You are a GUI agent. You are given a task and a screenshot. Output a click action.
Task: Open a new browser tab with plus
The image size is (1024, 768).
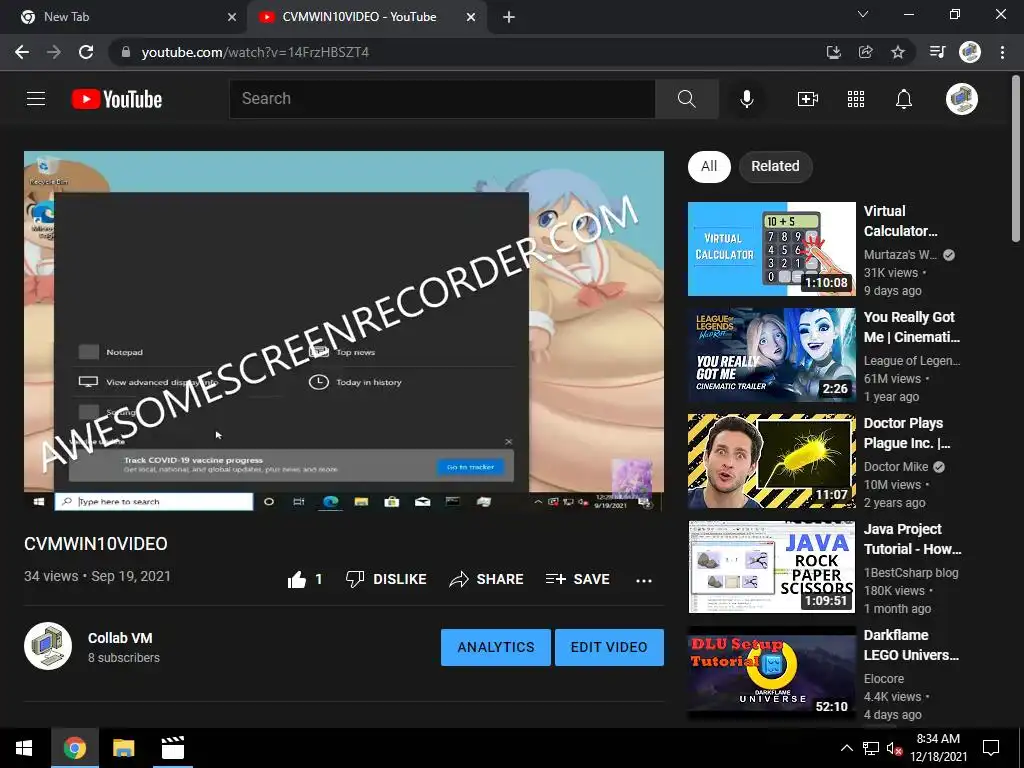pos(509,17)
